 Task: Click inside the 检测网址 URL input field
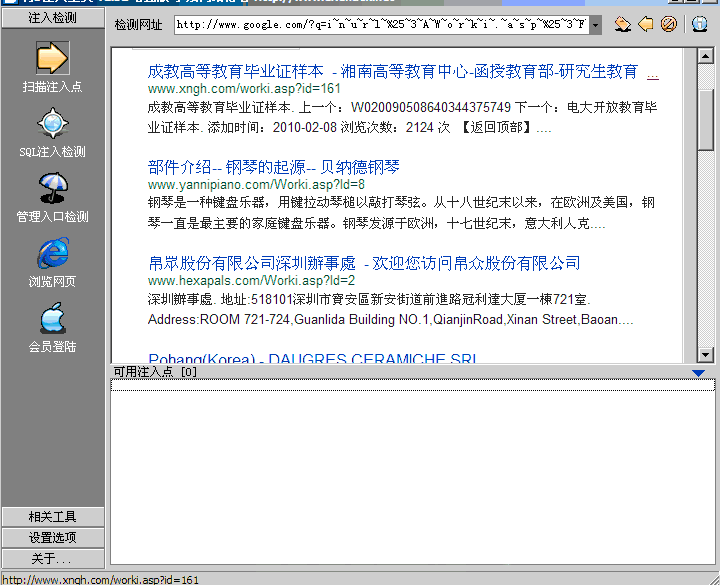click(380, 25)
